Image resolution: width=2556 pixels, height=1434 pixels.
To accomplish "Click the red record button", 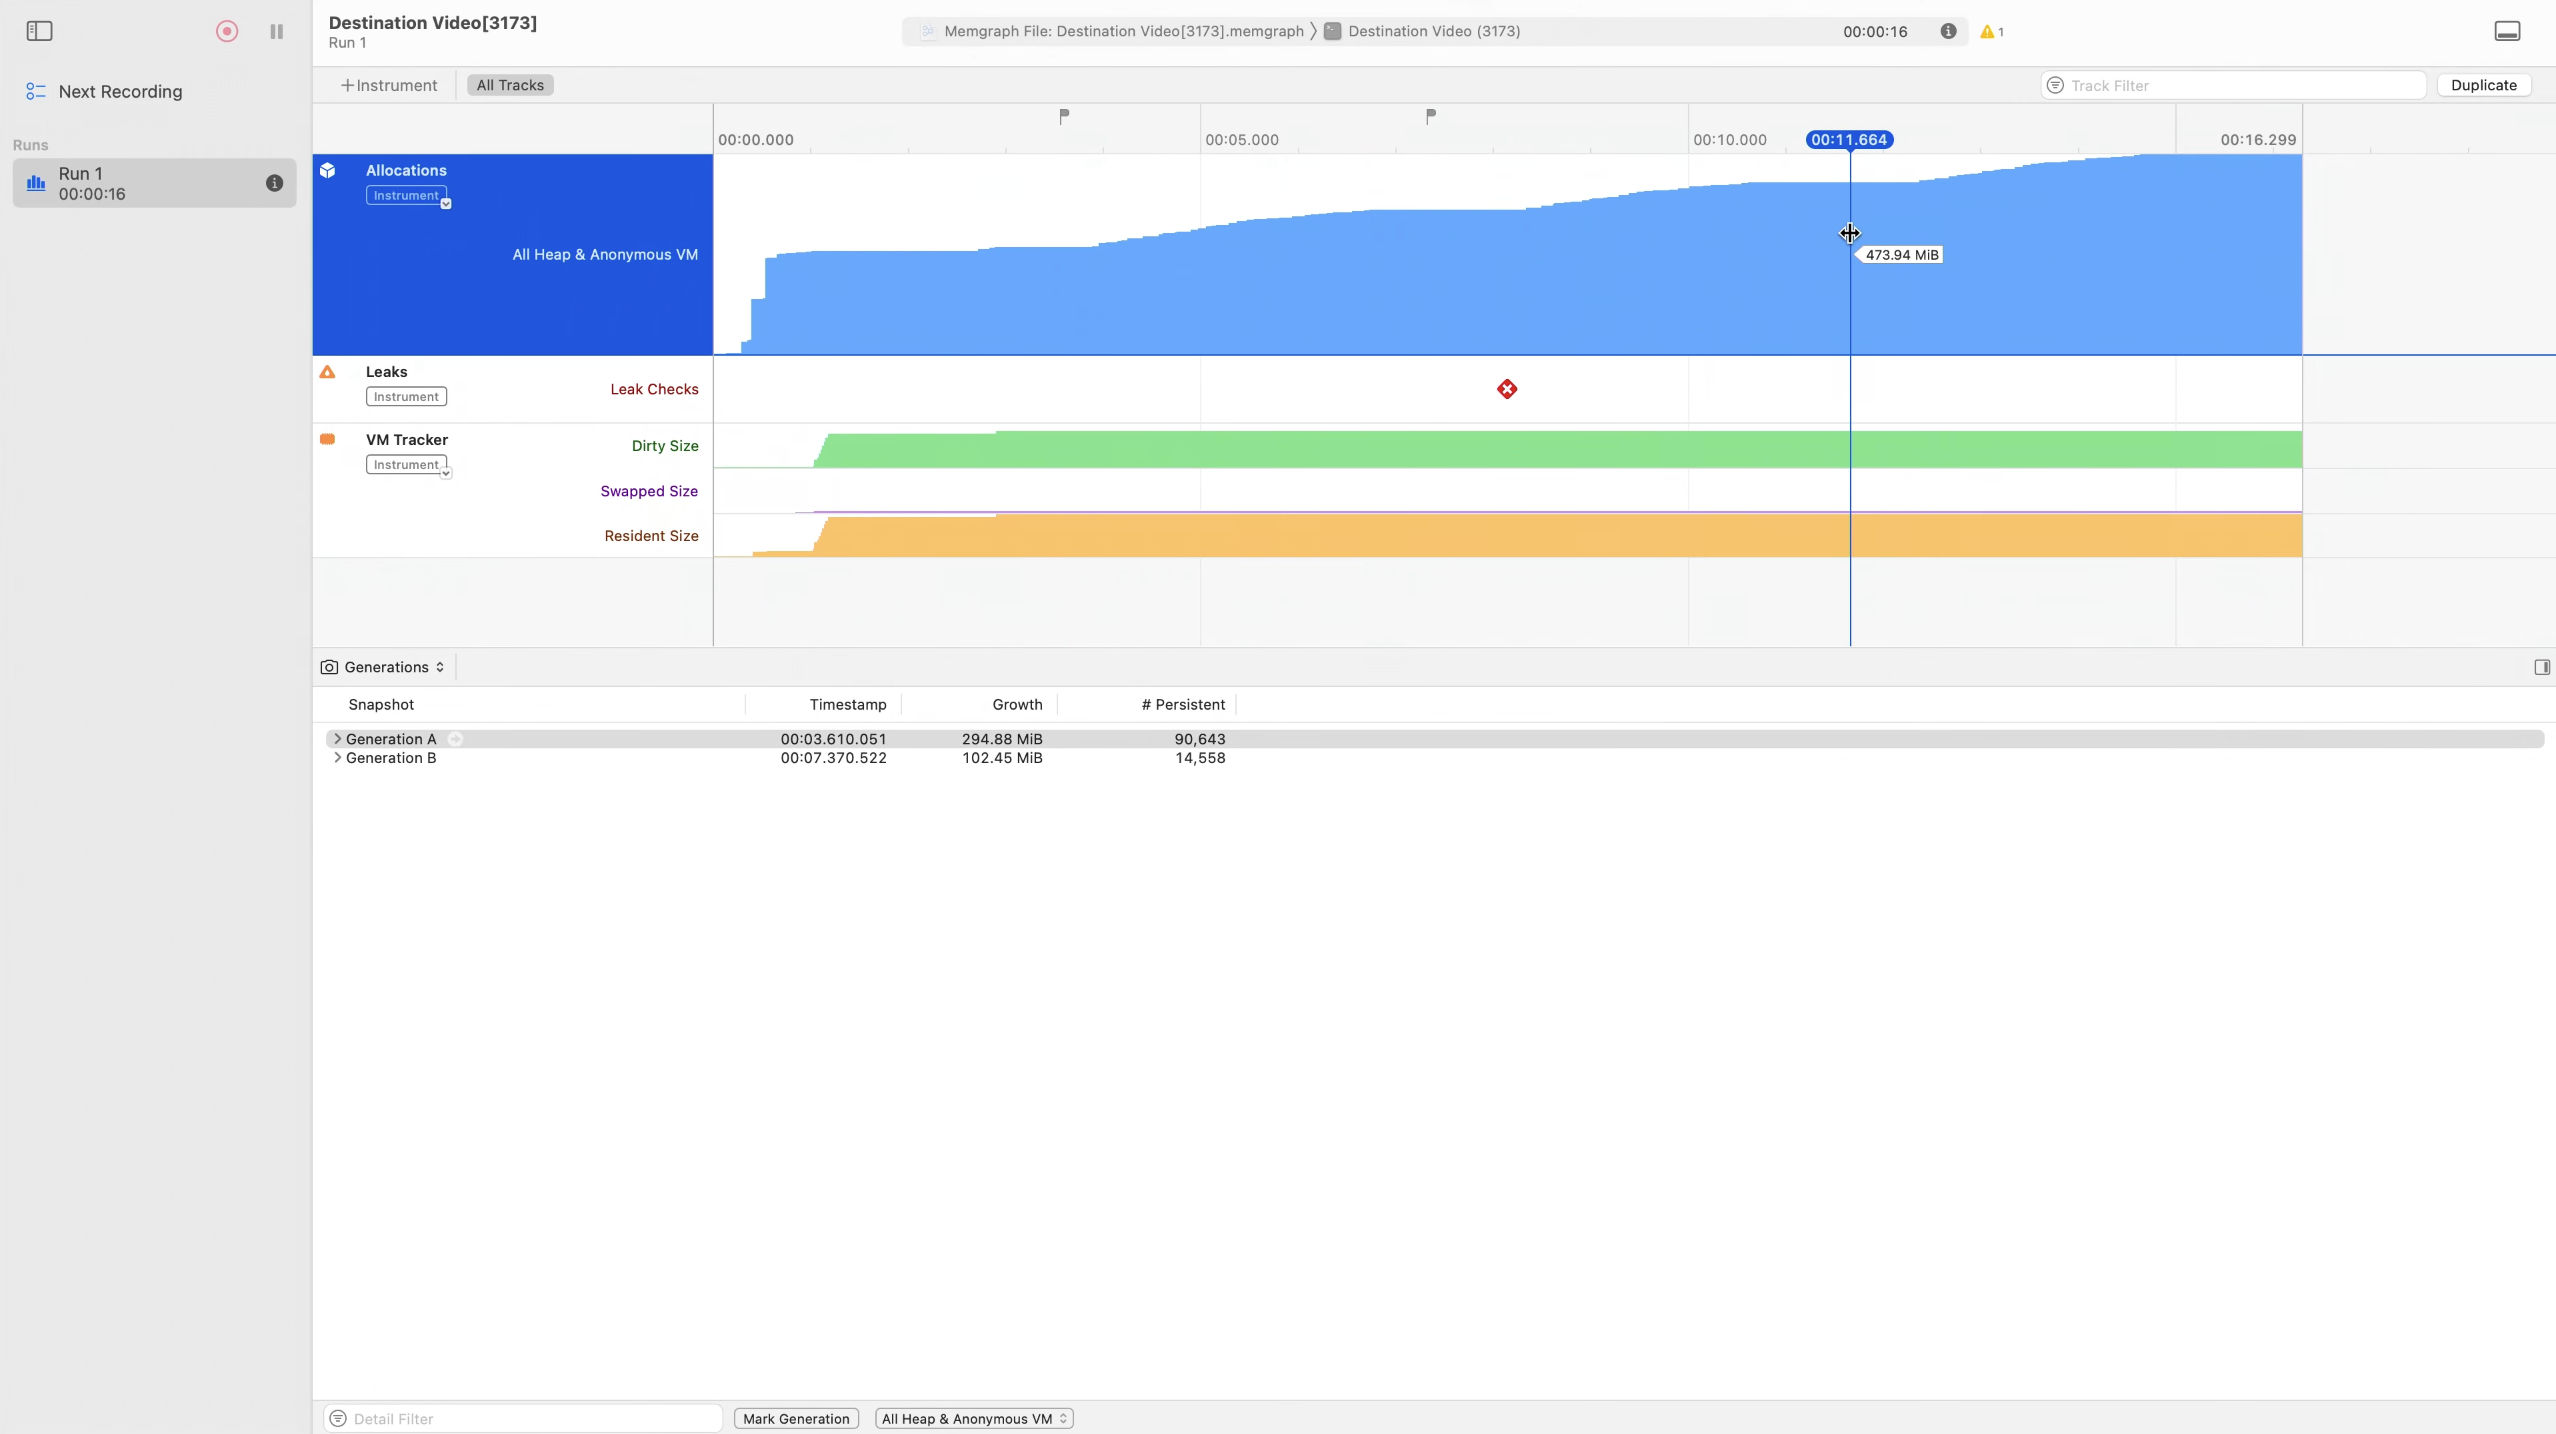I will (227, 31).
